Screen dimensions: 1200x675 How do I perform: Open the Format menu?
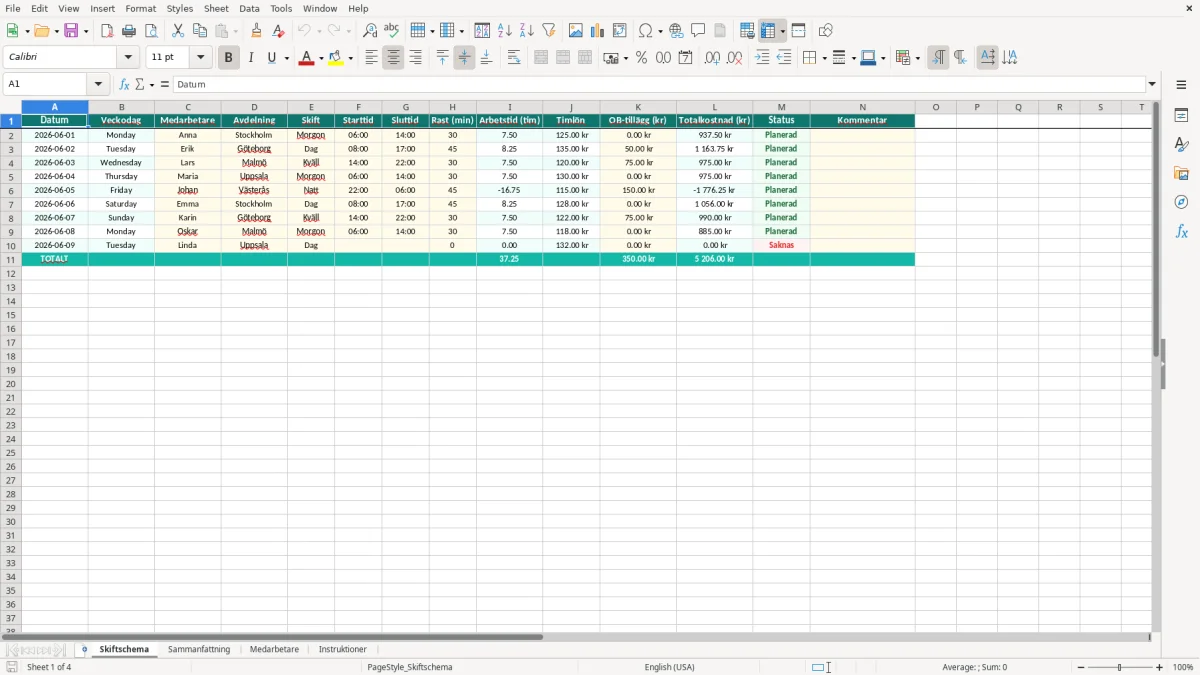click(x=141, y=8)
